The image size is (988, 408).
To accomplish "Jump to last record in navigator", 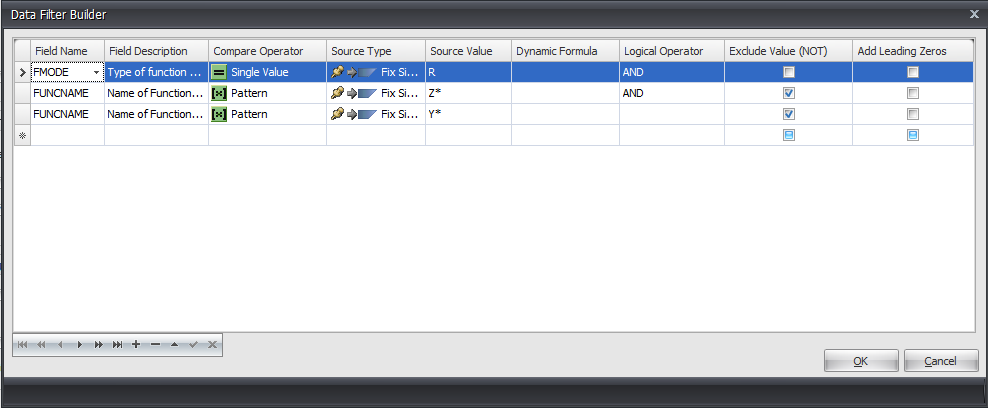I will click(117, 345).
